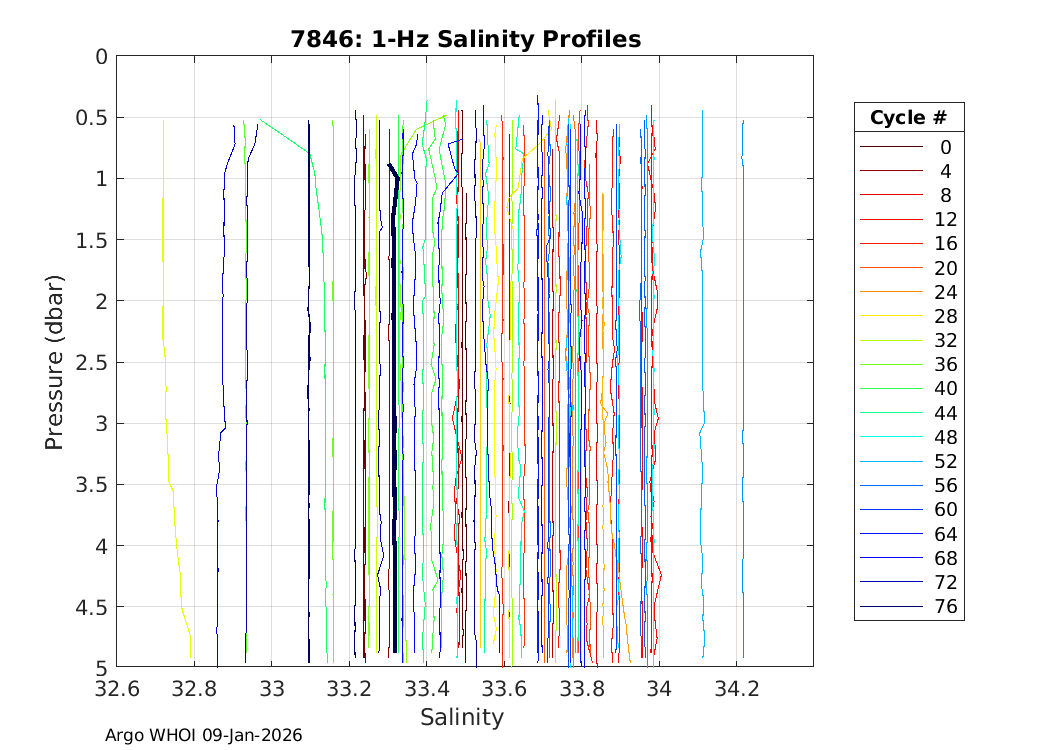The image size is (1050, 750).
Task: Click the y-axis tick label 0
Action: point(100,56)
